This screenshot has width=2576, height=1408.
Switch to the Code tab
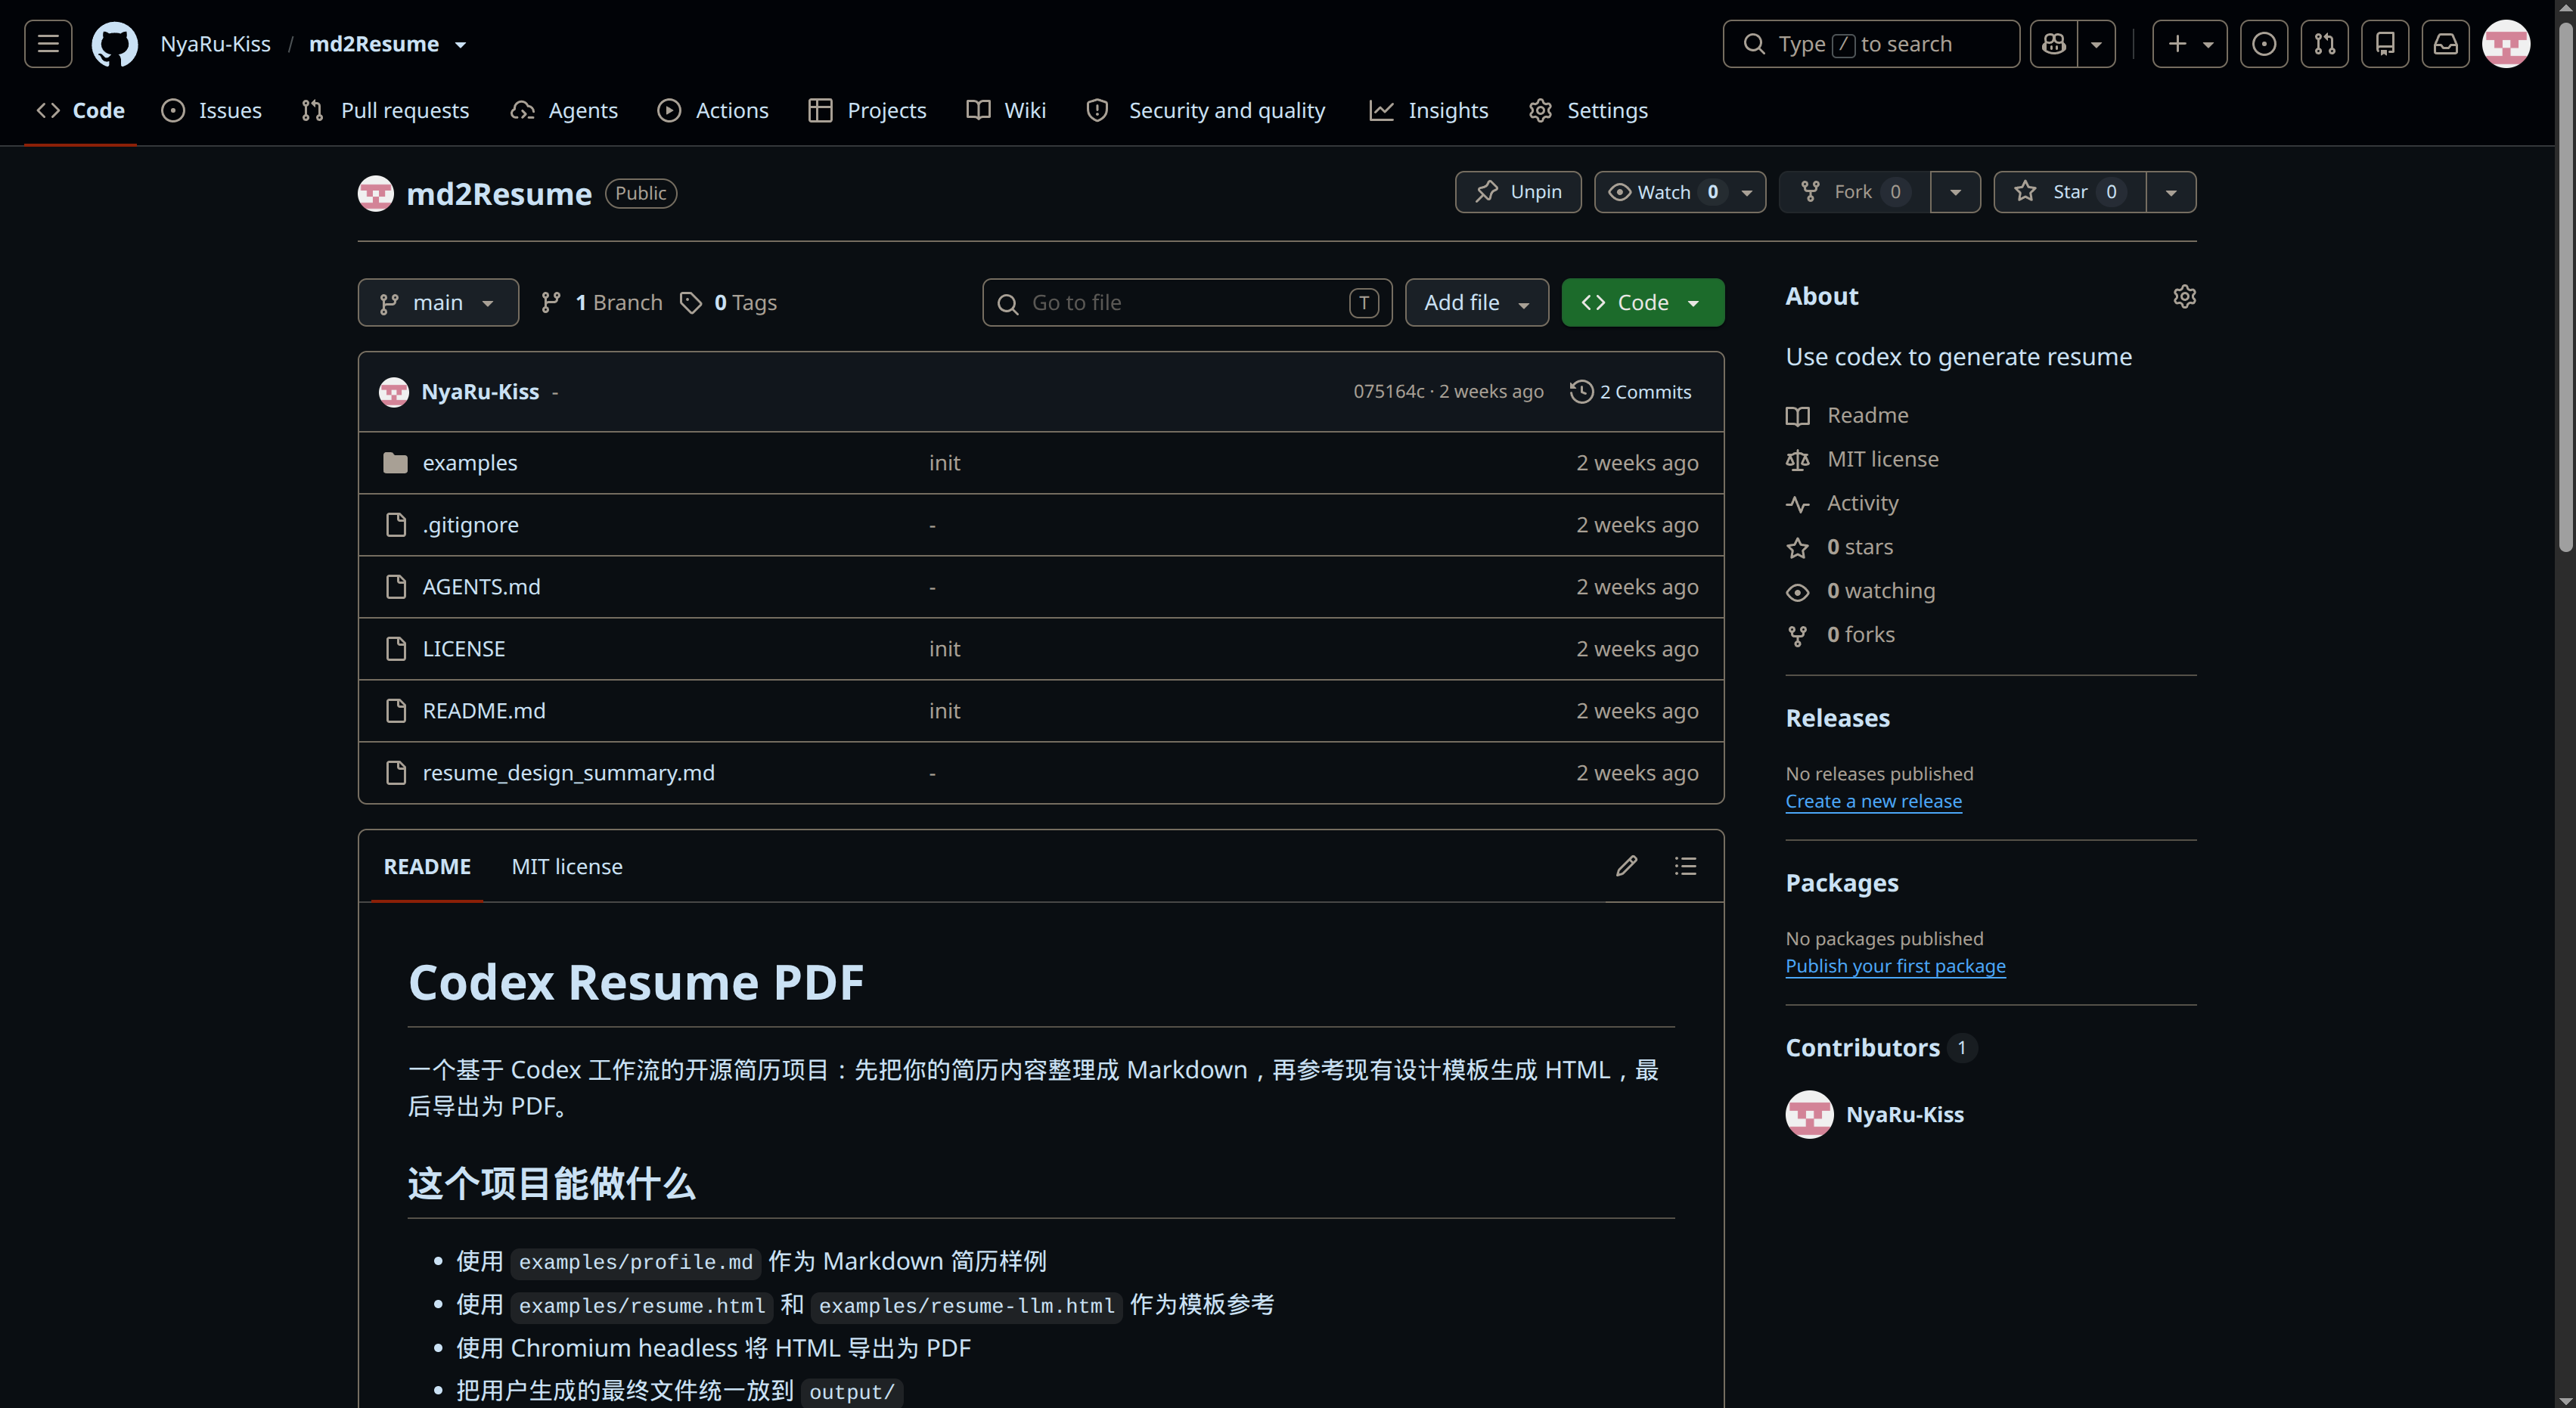click(x=81, y=110)
